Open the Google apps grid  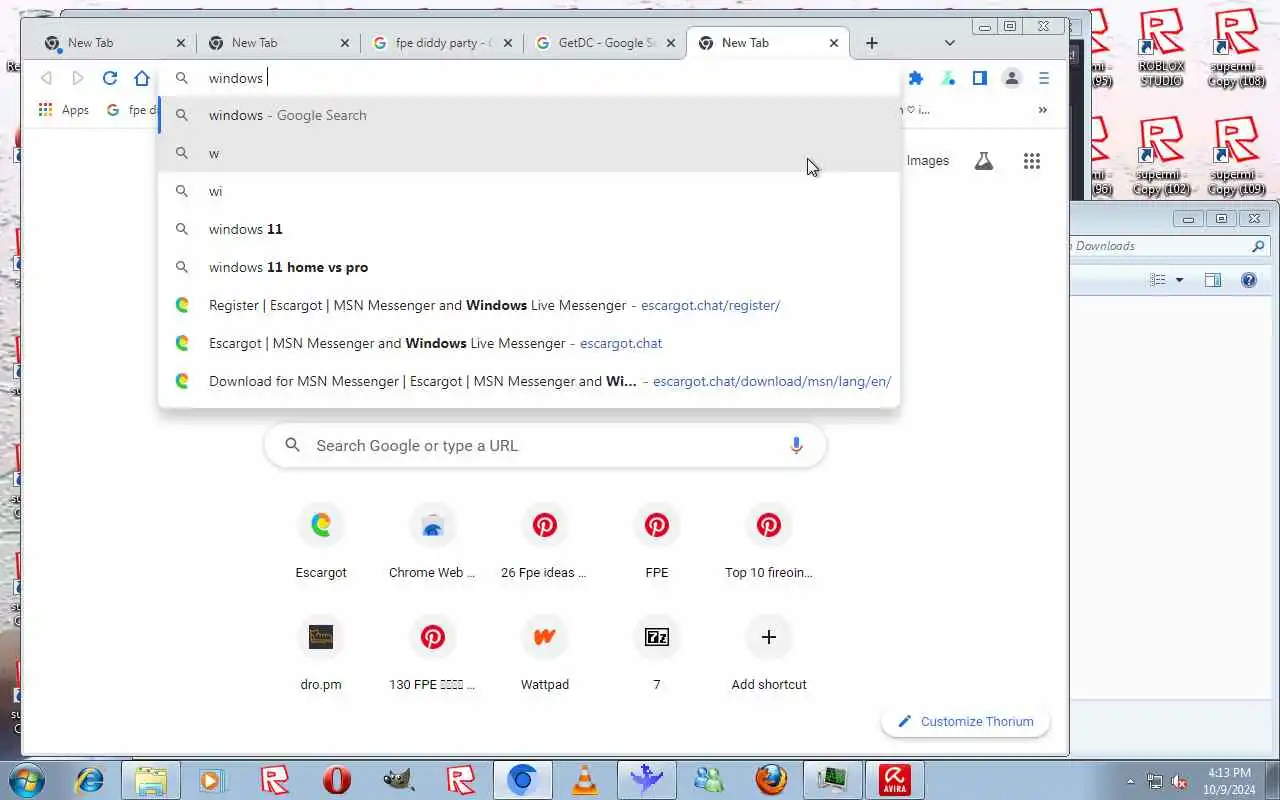1032,160
